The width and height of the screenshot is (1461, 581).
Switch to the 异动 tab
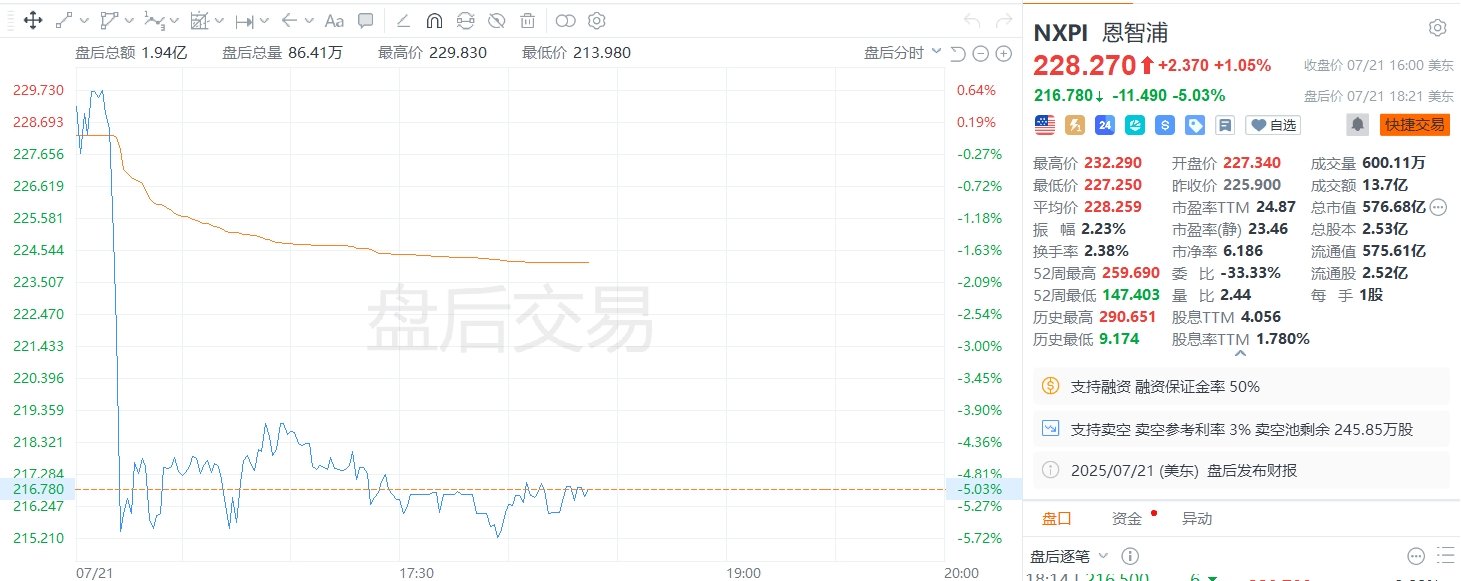coord(1197,518)
